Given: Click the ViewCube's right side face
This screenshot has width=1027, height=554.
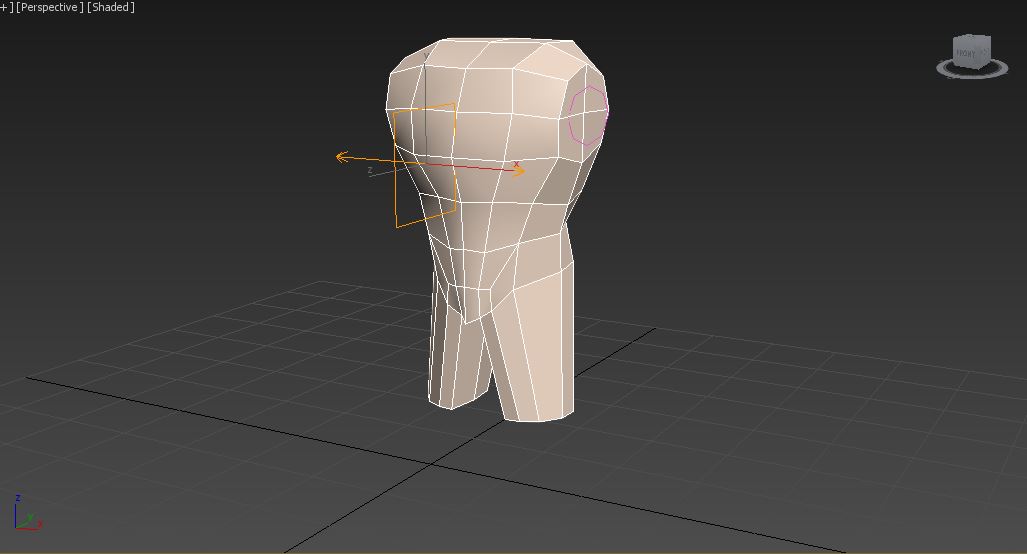Looking at the screenshot, I should (x=985, y=52).
